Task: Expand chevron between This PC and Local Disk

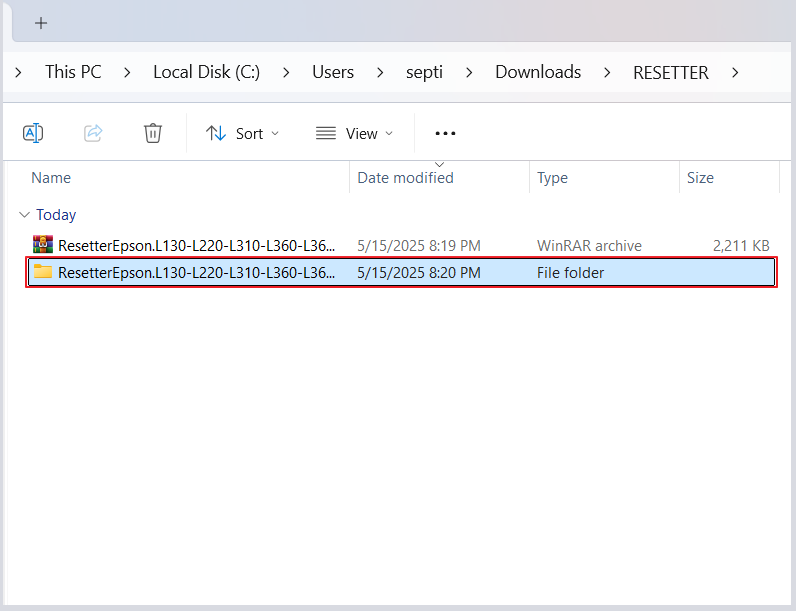Action: pyautogui.click(x=127, y=73)
